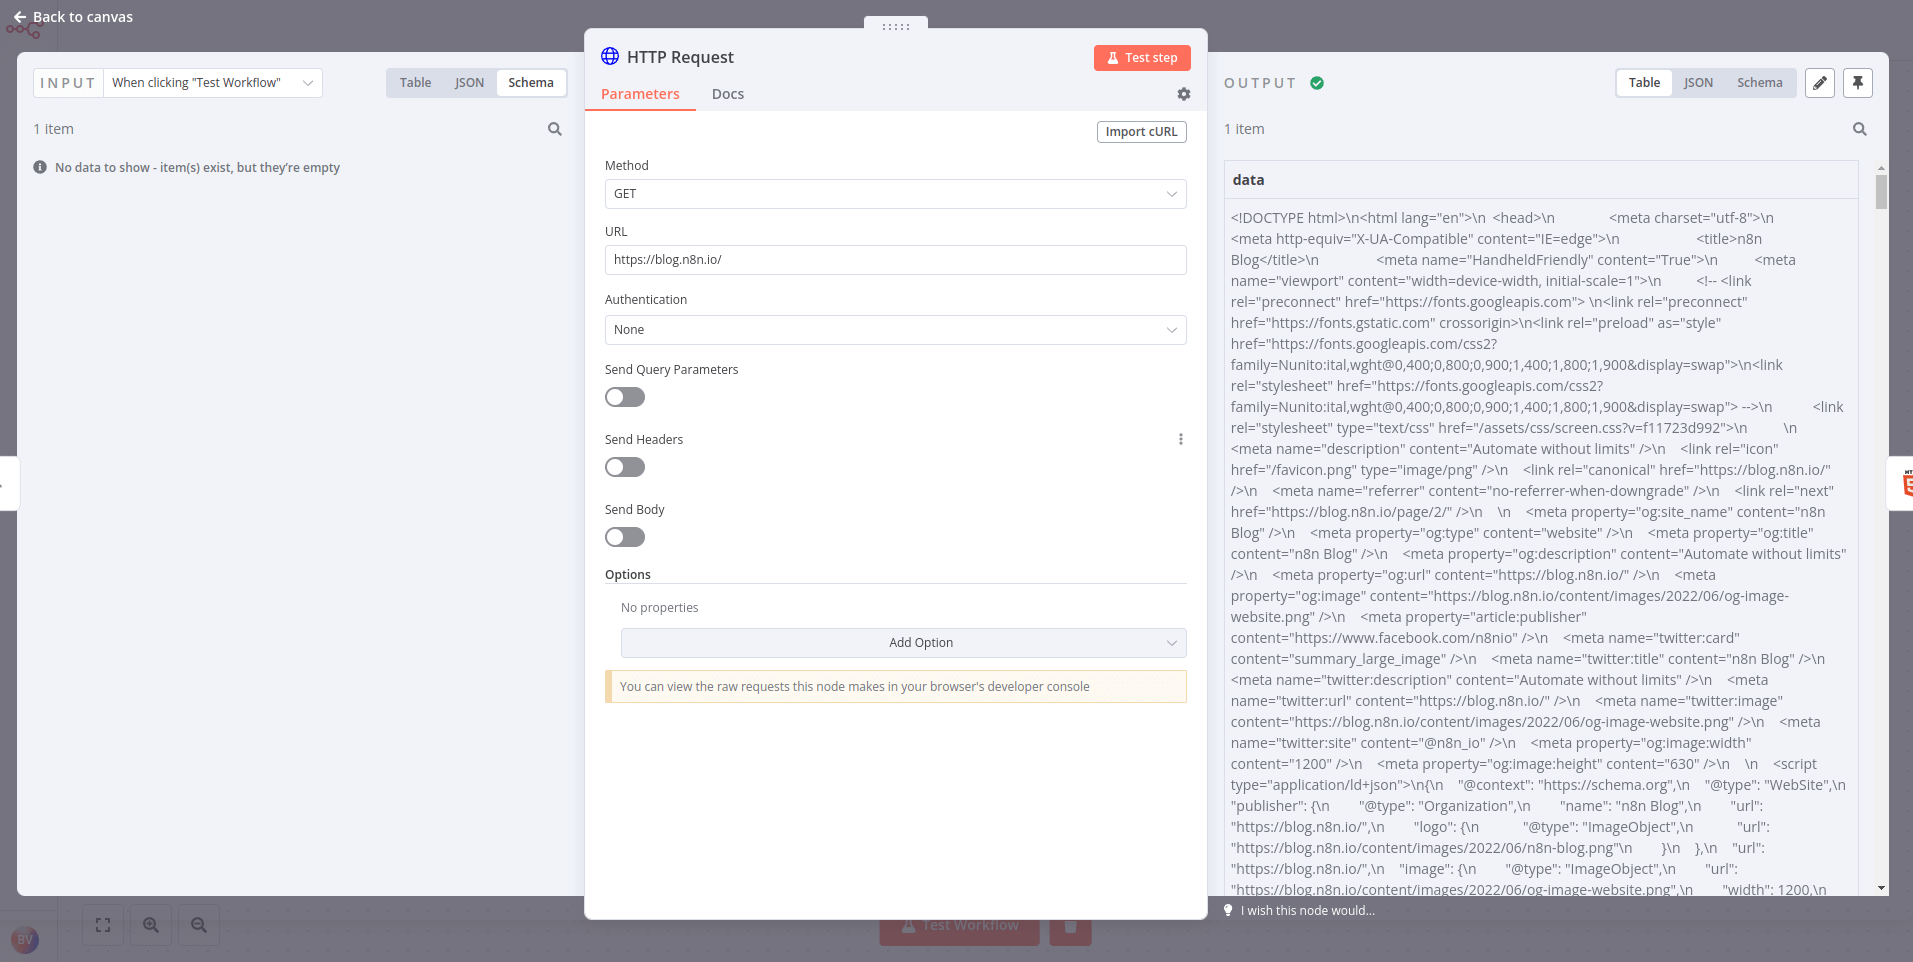Edit output data with the pencil icon
The width and height of the screenshot is (1913, 962).
pyautogui.click(x=1818, y=83)
